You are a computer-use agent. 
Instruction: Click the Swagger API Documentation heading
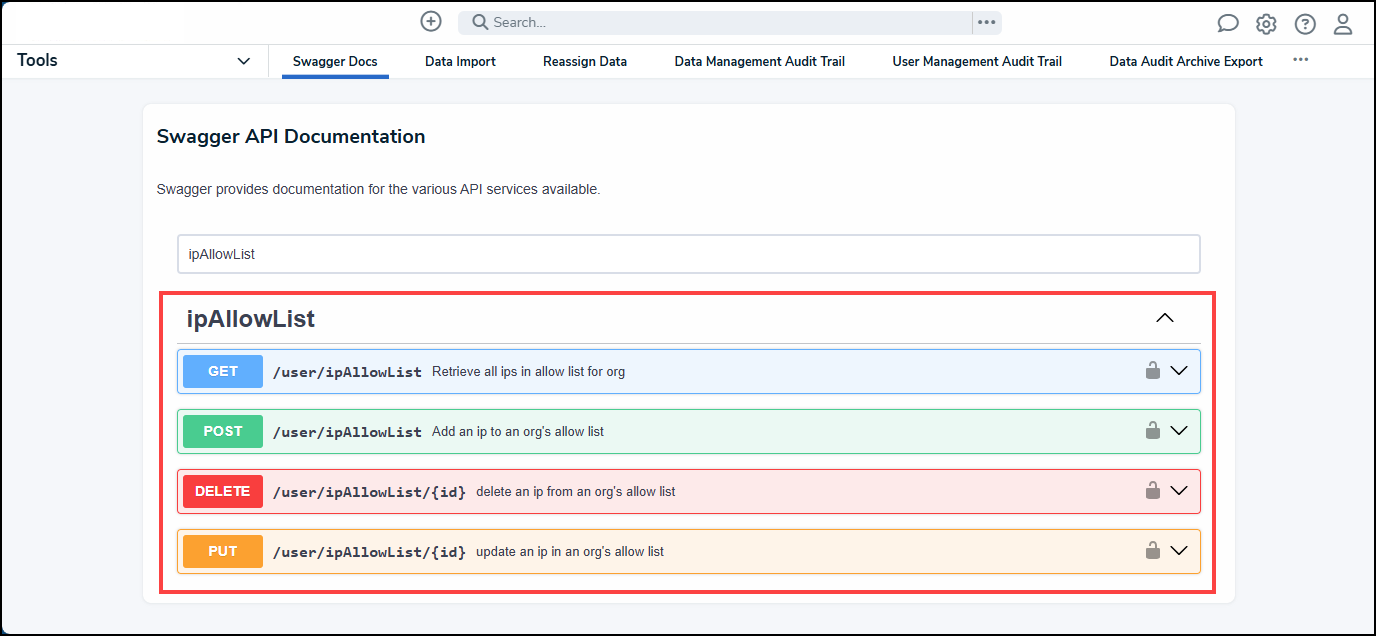291,137
